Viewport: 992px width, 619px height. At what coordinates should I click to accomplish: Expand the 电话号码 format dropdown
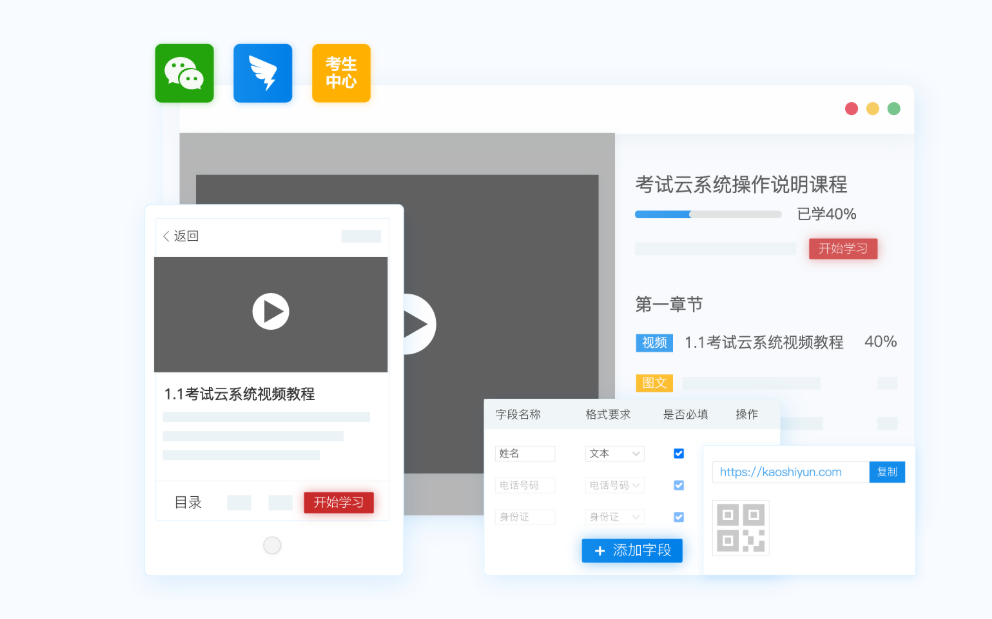tap(614, 485)
